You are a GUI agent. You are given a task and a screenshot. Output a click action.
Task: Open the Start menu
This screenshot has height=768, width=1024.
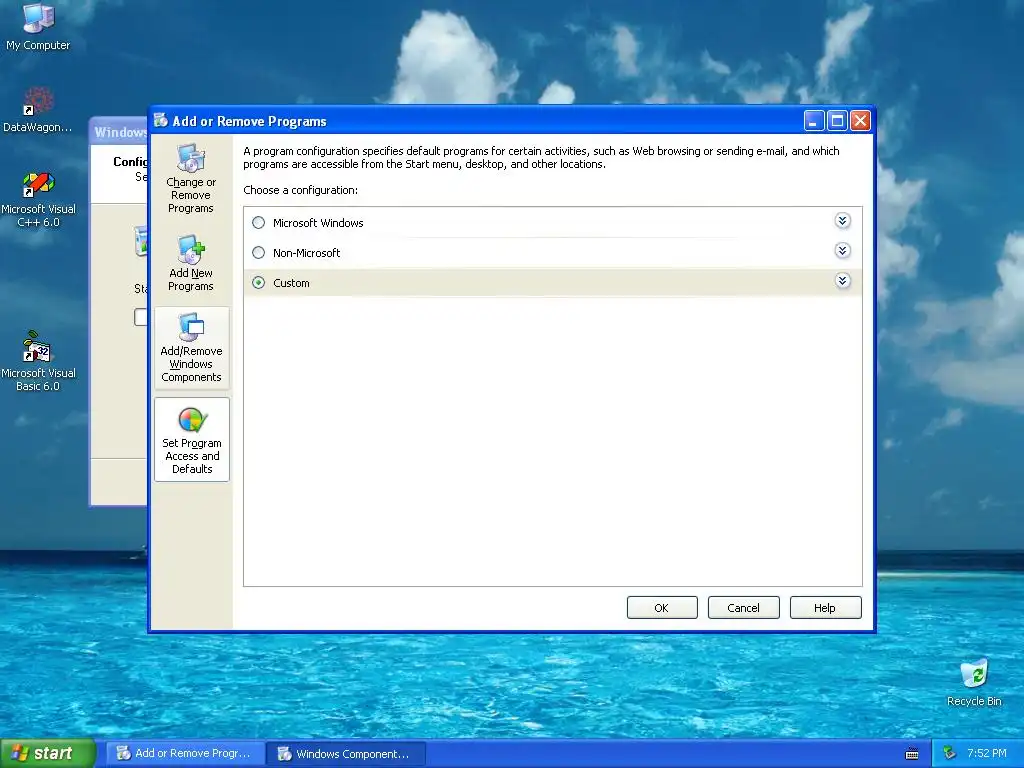click(48, 753)
